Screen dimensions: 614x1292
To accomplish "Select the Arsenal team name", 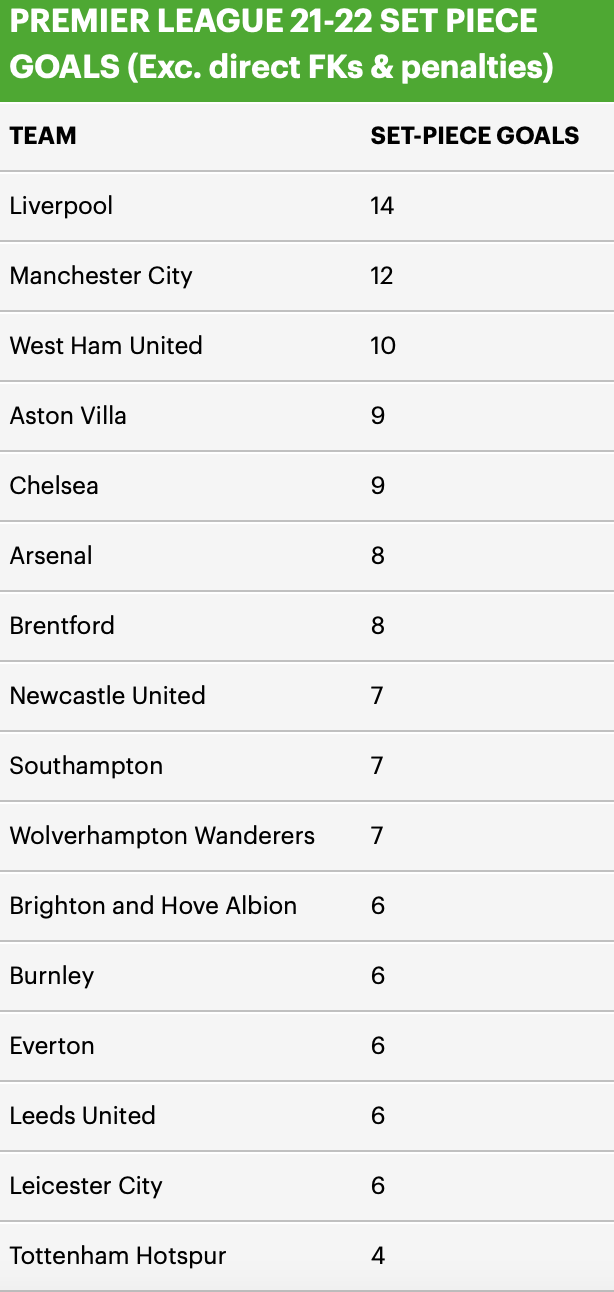I will pos(51,556).
